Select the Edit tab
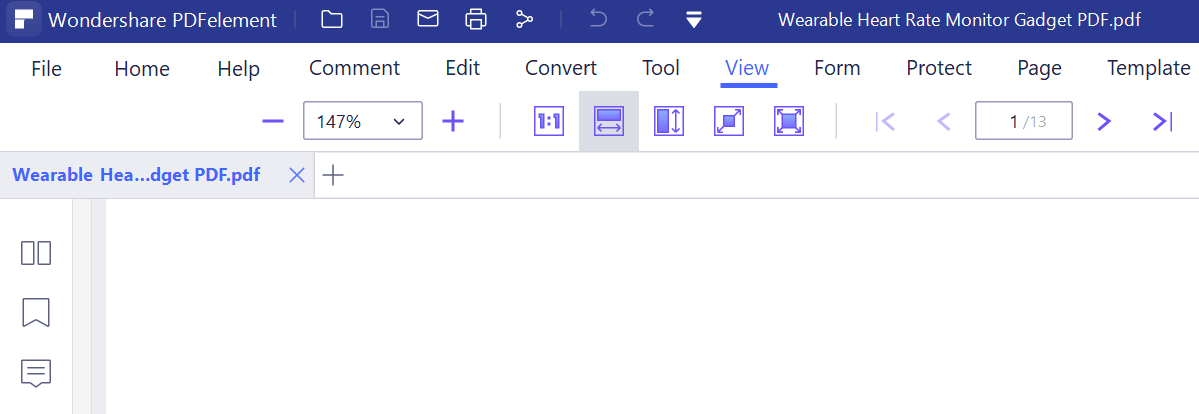This screenshot has height=414, width=1199. [x=463, y=68]
